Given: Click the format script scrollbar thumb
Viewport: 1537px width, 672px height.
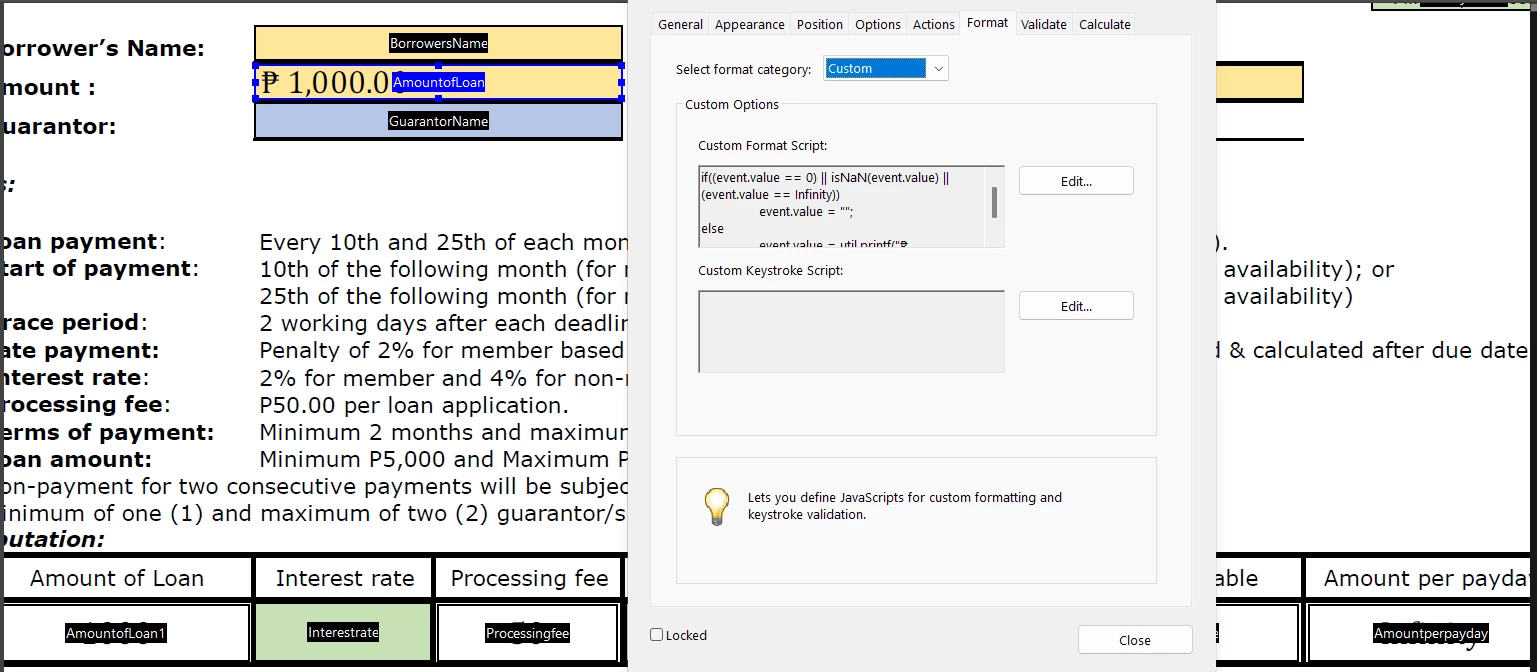Looking at the screenshot, I should (x=994, y=202).
